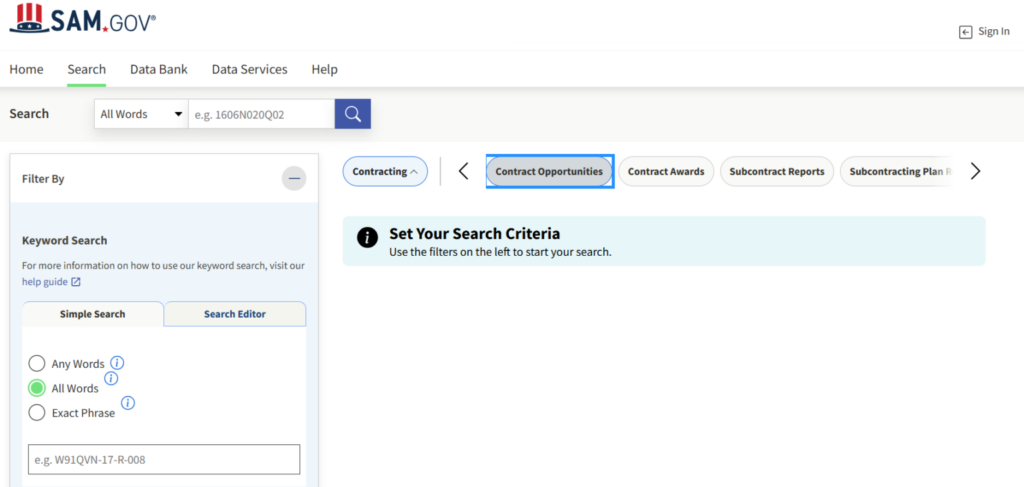Open the help guide link

[44, 282]
